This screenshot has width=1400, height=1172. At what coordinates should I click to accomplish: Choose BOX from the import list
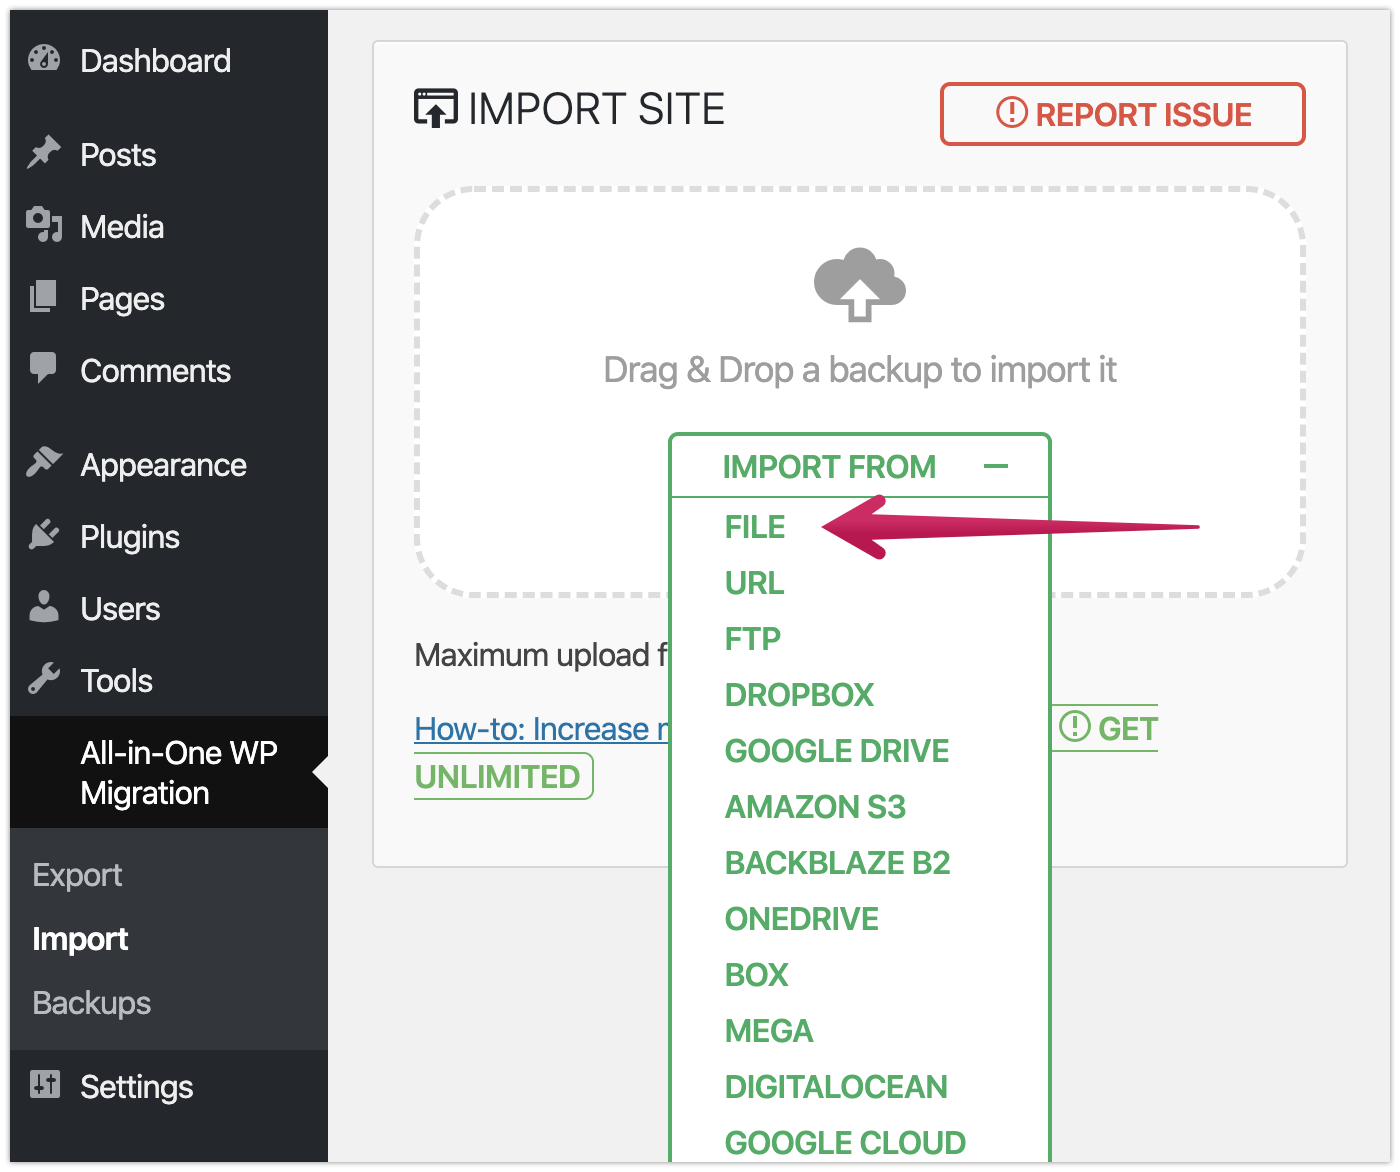(756, 975)
